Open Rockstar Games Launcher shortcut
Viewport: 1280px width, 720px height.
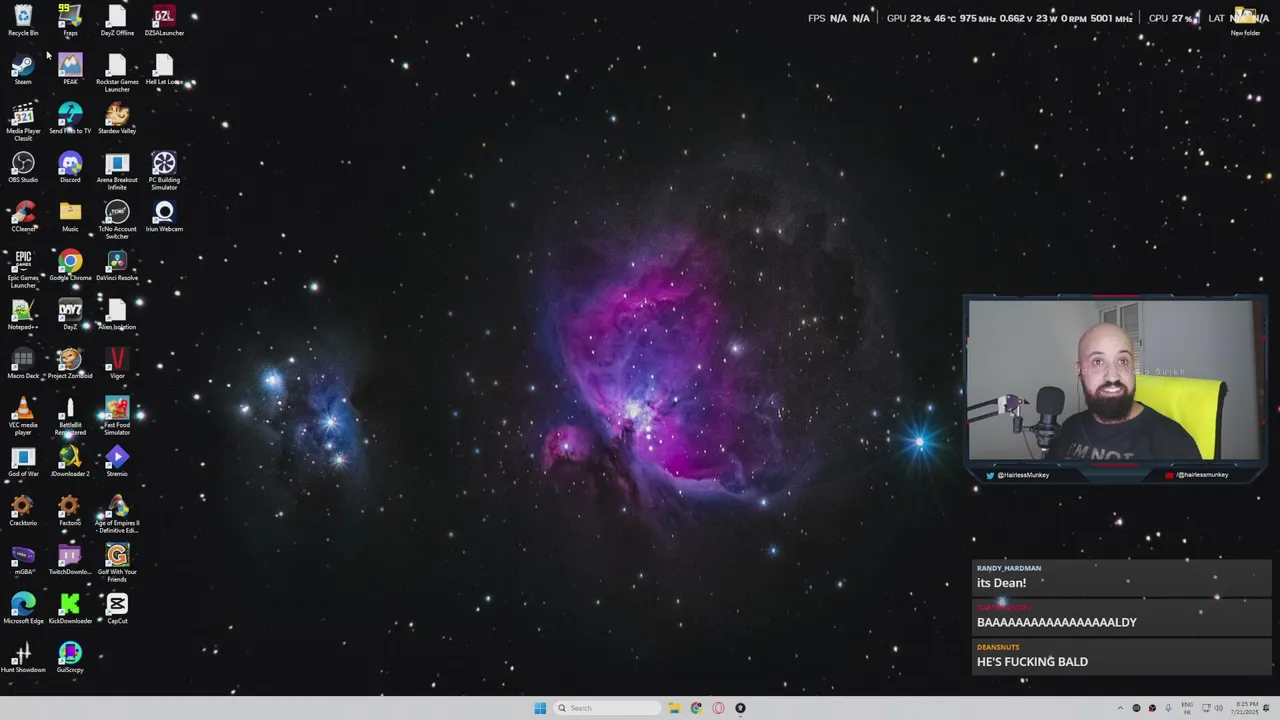tap(117, 73)
